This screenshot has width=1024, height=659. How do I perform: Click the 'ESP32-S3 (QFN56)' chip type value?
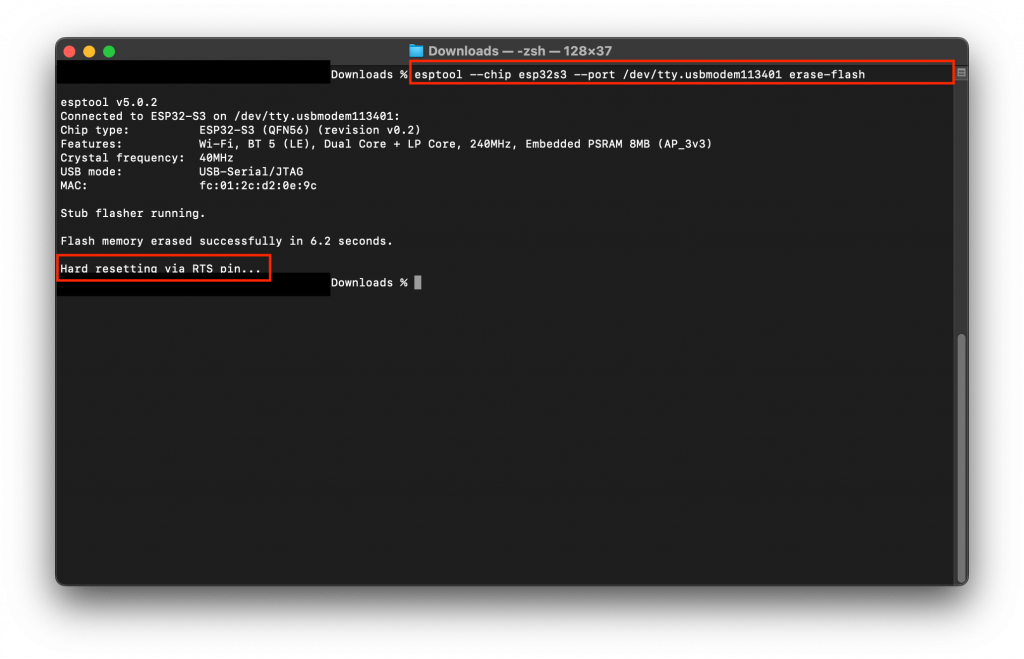click(255, 130)
